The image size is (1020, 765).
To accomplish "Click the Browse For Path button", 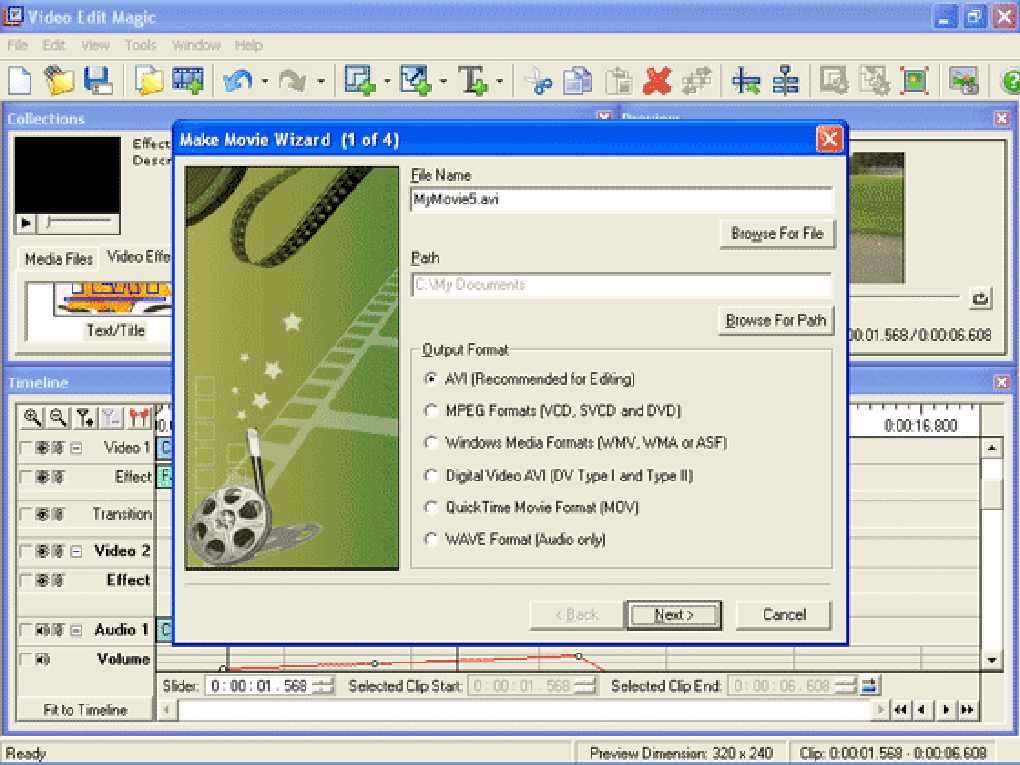I will click(x=775, y=320).
